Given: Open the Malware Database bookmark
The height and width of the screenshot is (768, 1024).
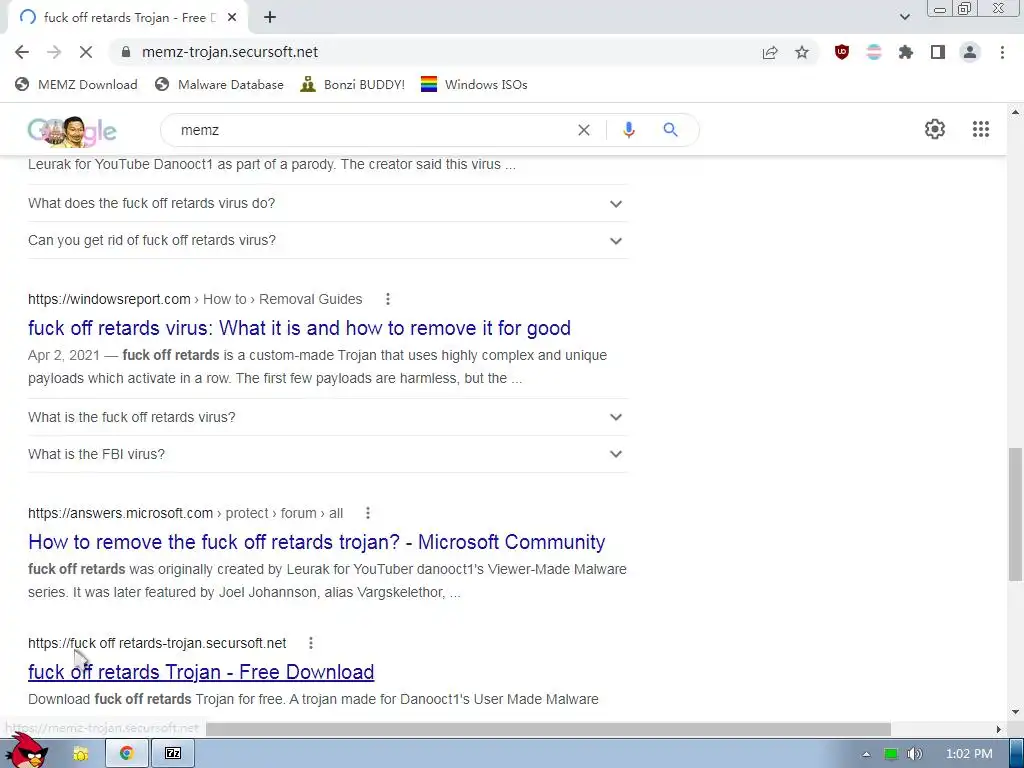Looking at the screenshot, I should pyautogui.click(x=219, y=84).
